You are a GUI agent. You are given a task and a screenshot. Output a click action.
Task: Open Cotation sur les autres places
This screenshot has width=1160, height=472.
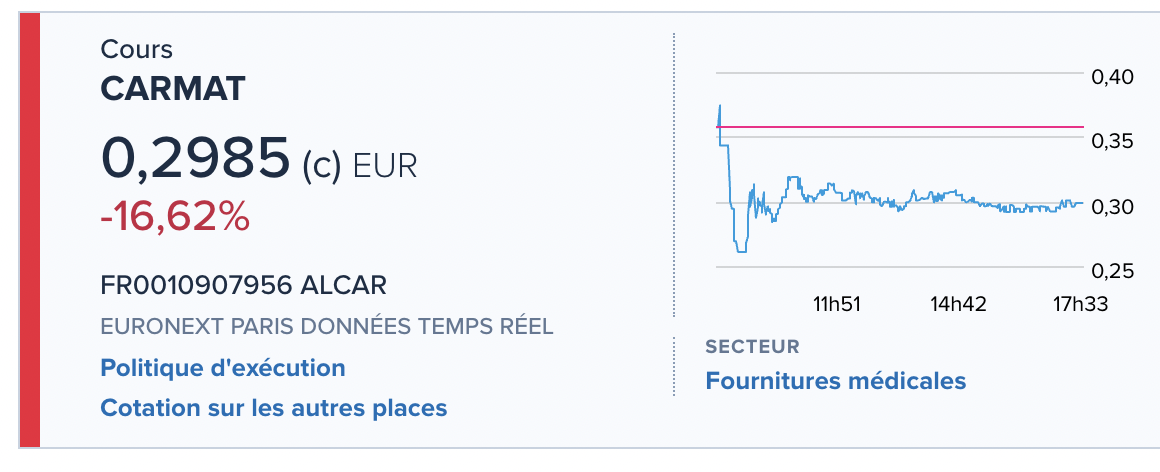(x=273, y=408)
